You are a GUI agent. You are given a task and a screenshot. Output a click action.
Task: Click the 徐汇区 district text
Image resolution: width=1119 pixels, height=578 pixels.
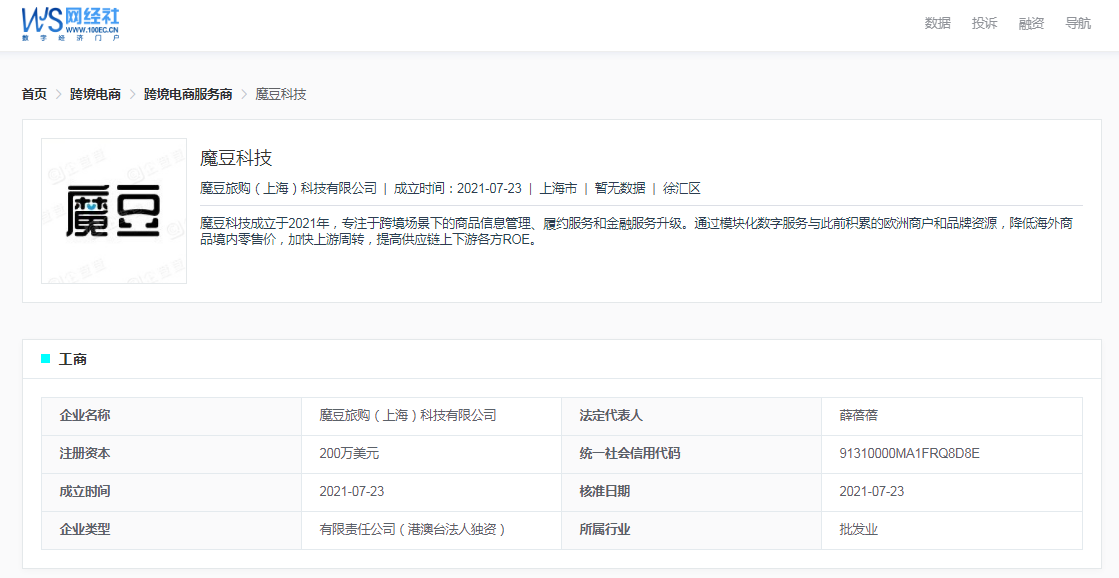click(x=682, y=188)
